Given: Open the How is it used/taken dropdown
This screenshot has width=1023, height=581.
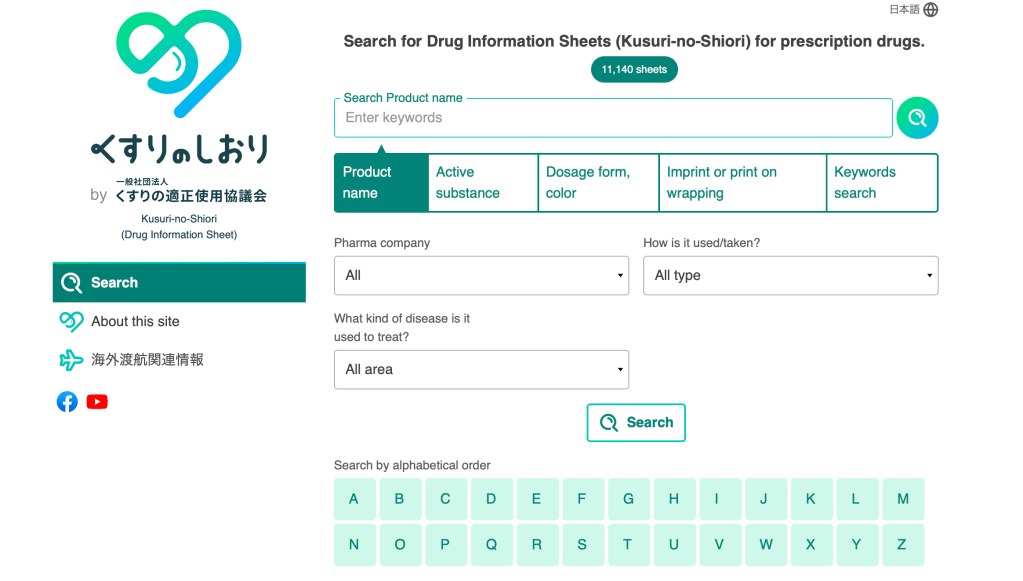Looking at the screenshot, I should (790, 275).
